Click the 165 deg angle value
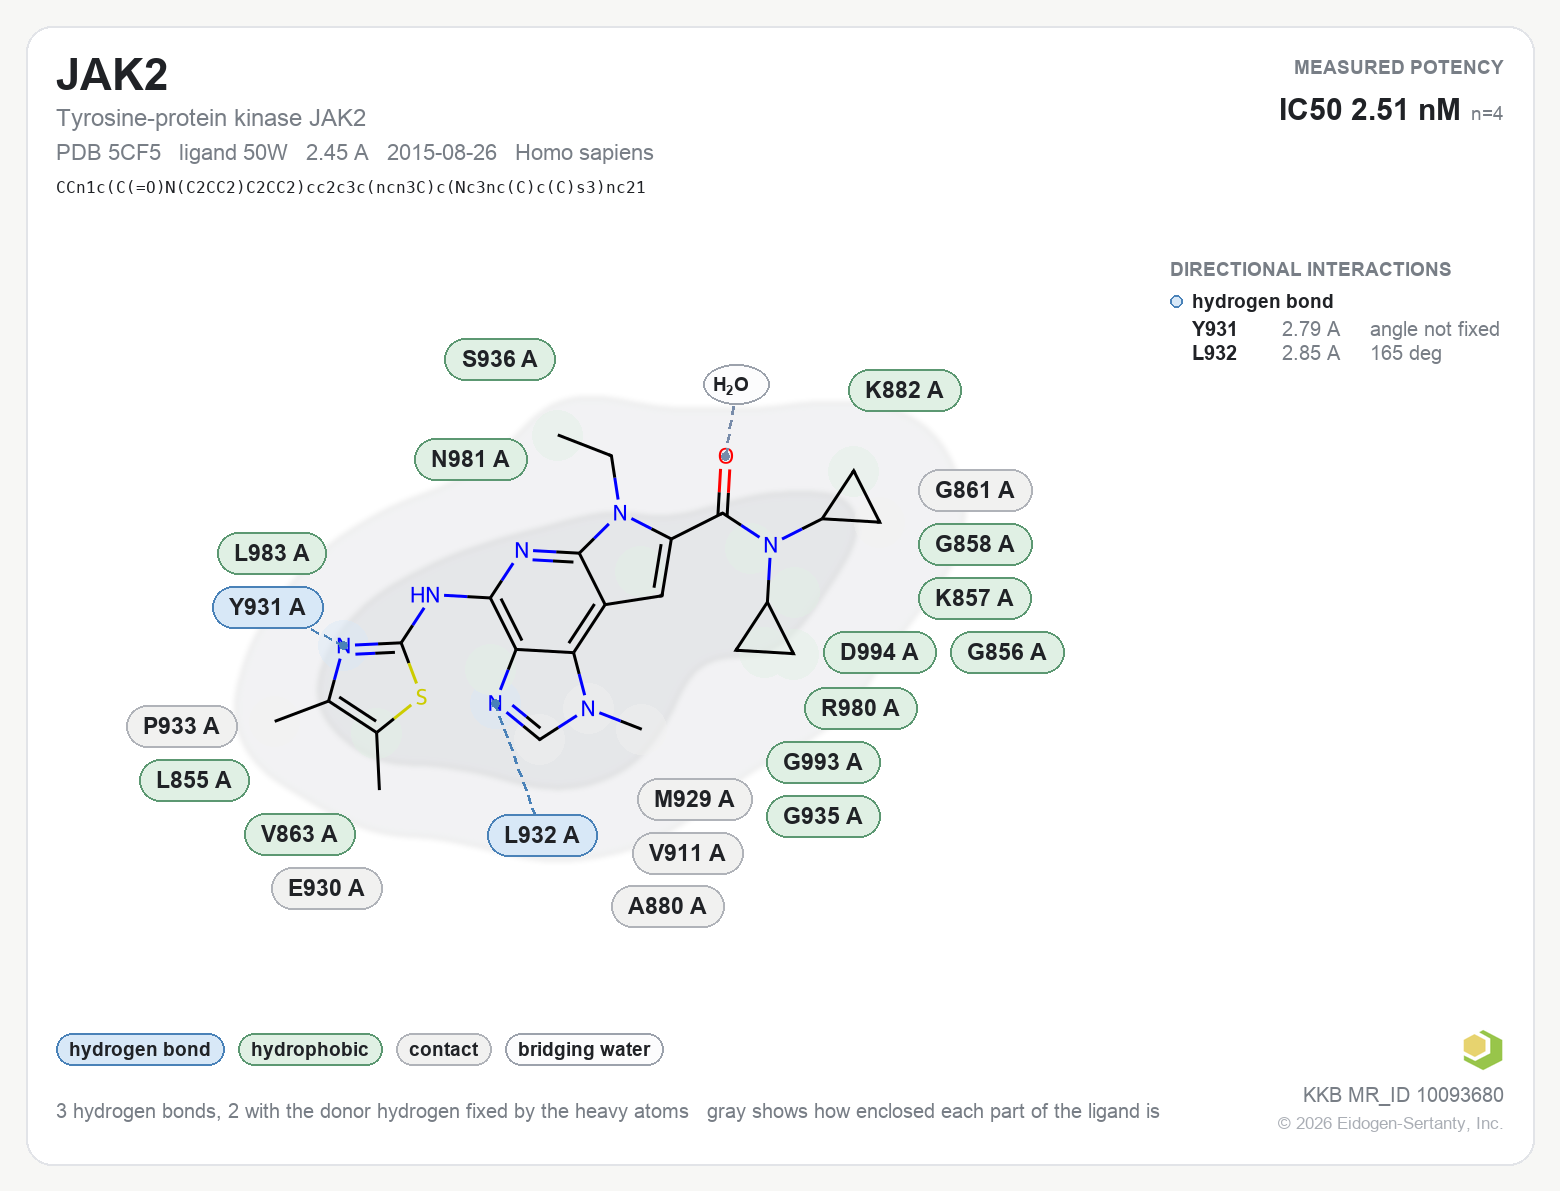The height and width of the screenshot is (1191, 1560). (1406, 353)
